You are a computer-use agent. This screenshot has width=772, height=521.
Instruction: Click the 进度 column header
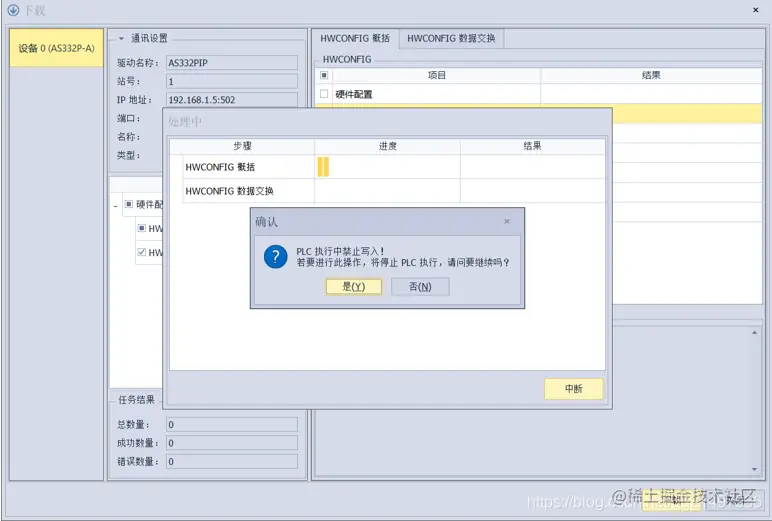click(387, 146)
